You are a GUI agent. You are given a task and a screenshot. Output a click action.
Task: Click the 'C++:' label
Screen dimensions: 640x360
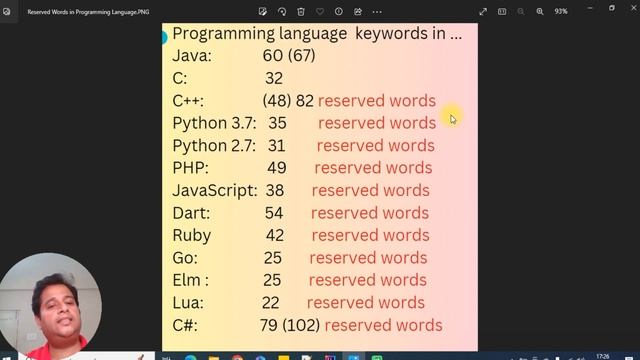coord(188,101)
